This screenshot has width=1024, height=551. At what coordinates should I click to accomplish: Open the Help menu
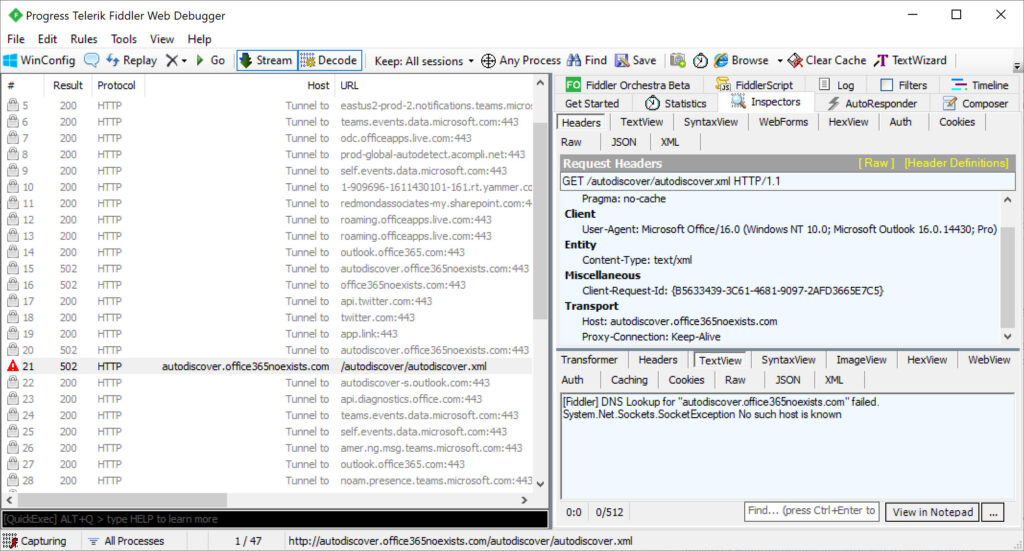(x=199, y=39)
